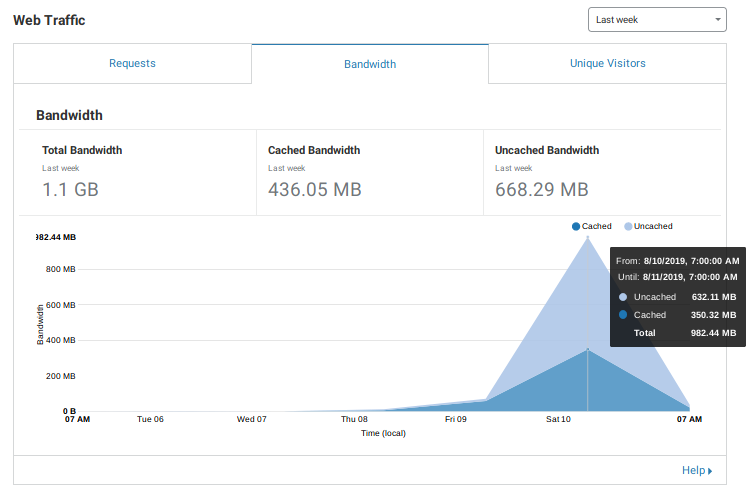Click the uncached dot icon in the tooltip

coord(623,297)
